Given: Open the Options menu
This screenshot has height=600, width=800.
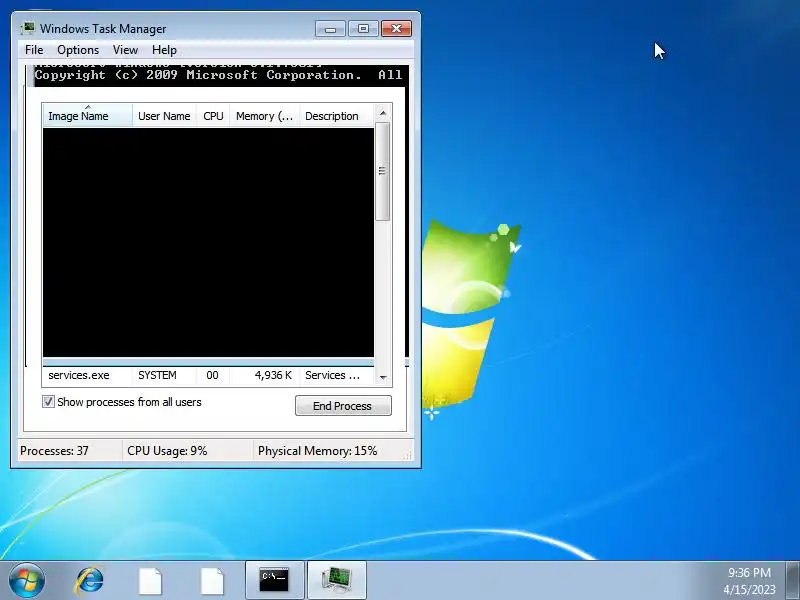Looking at the screenshot, I should coord(78,50).
